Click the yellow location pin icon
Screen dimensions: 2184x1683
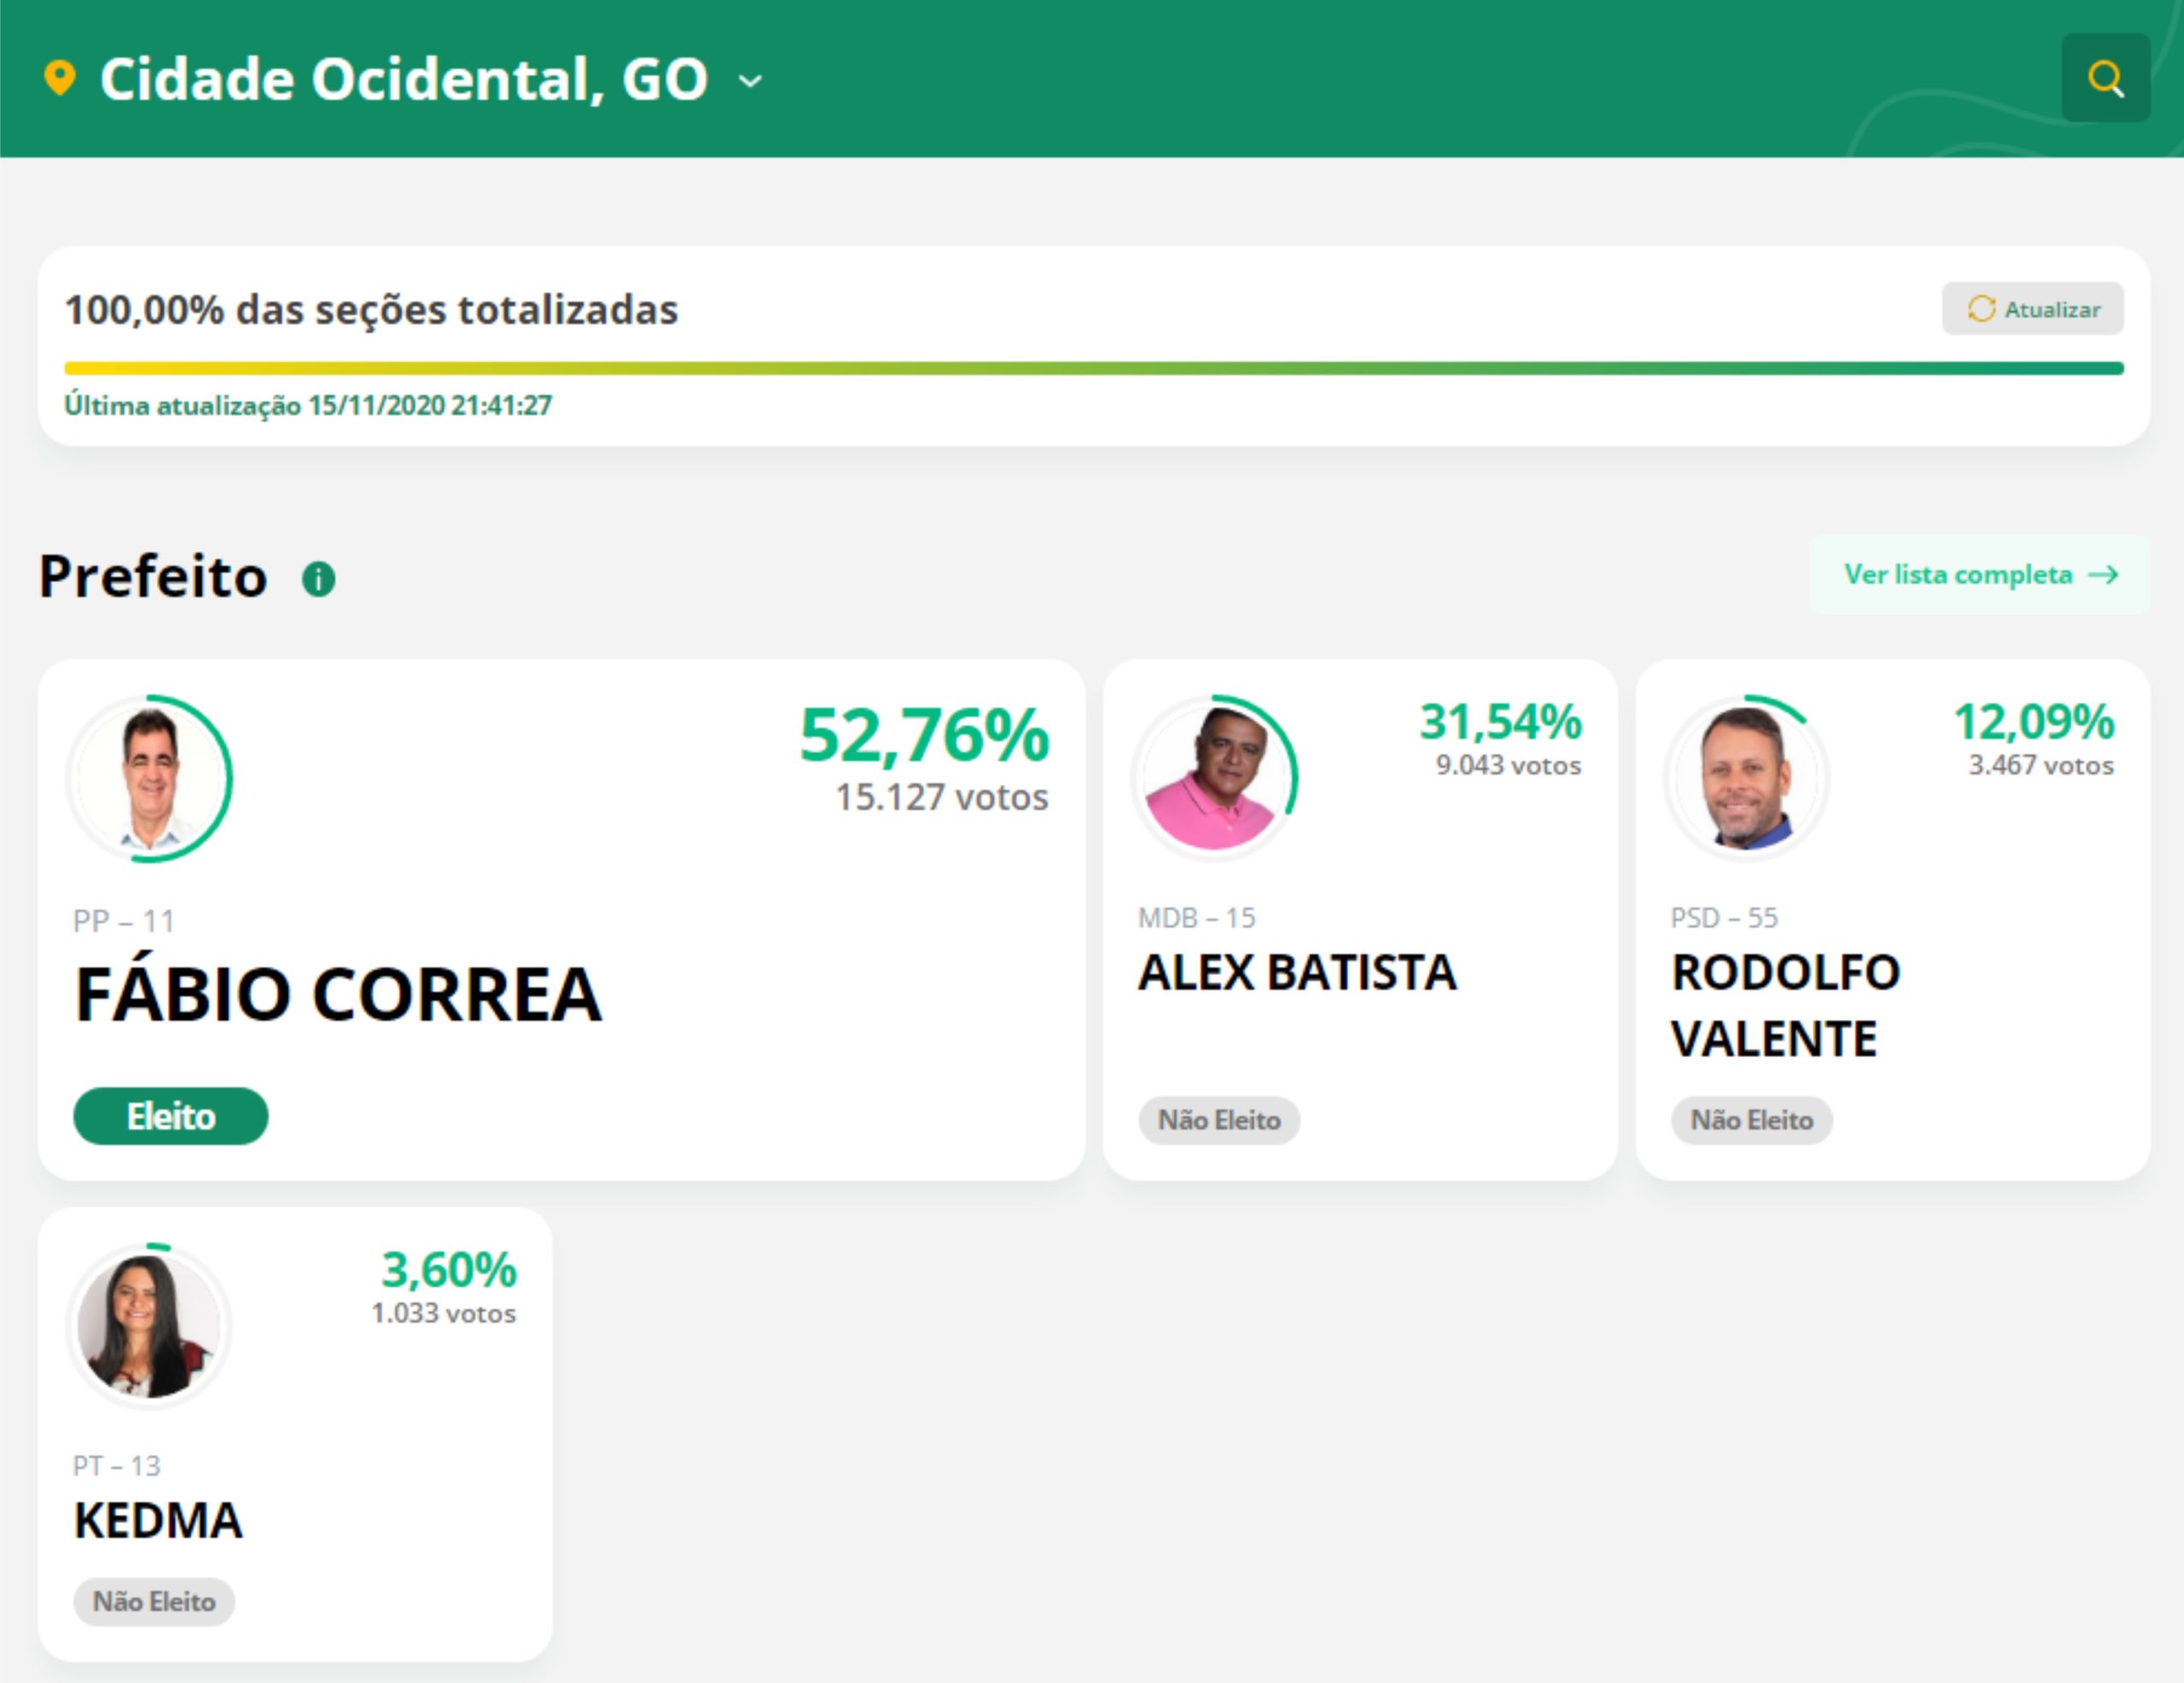click(60, 78)
